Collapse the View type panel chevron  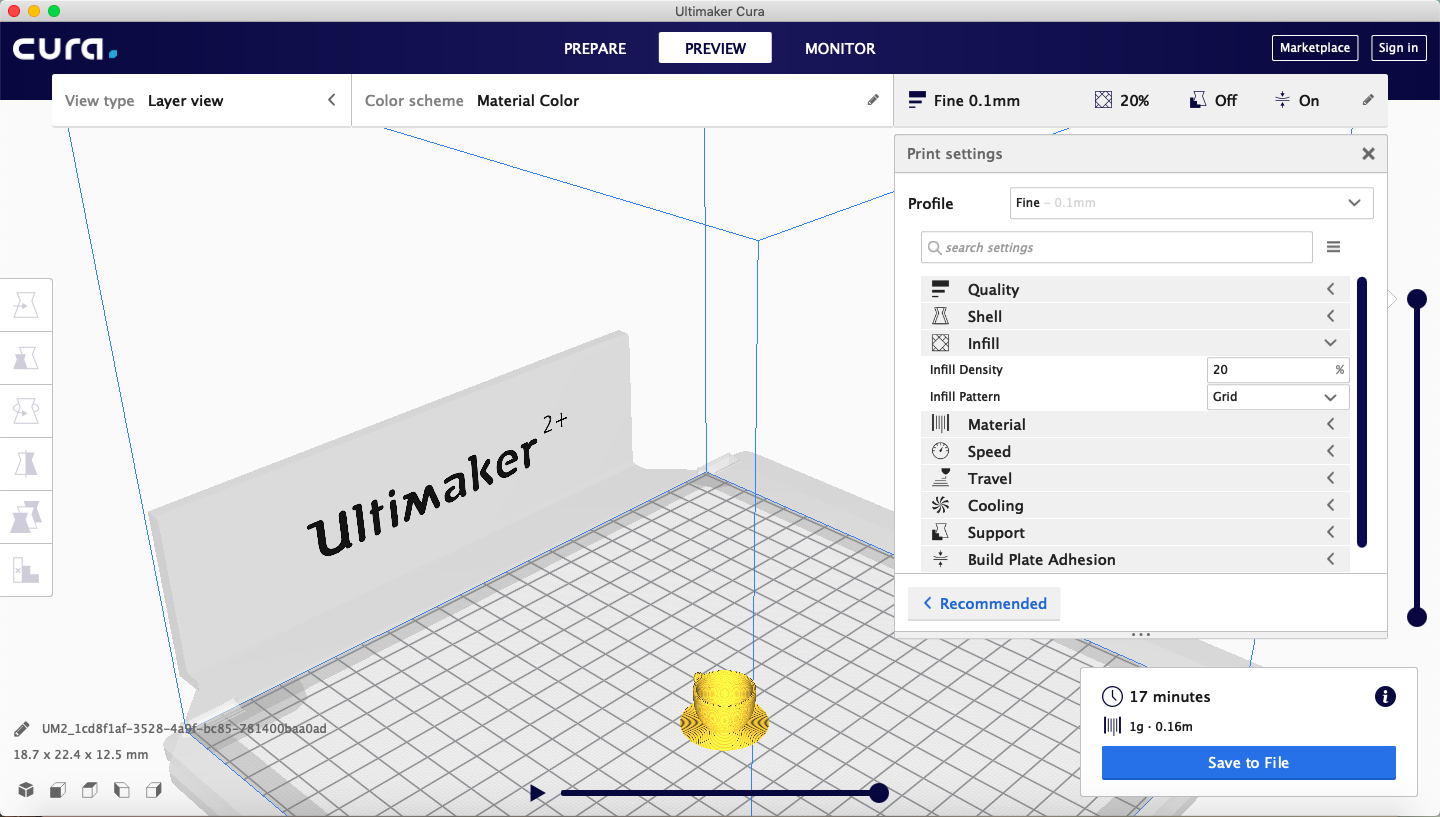pyautogui.click(x=332, y=100)
